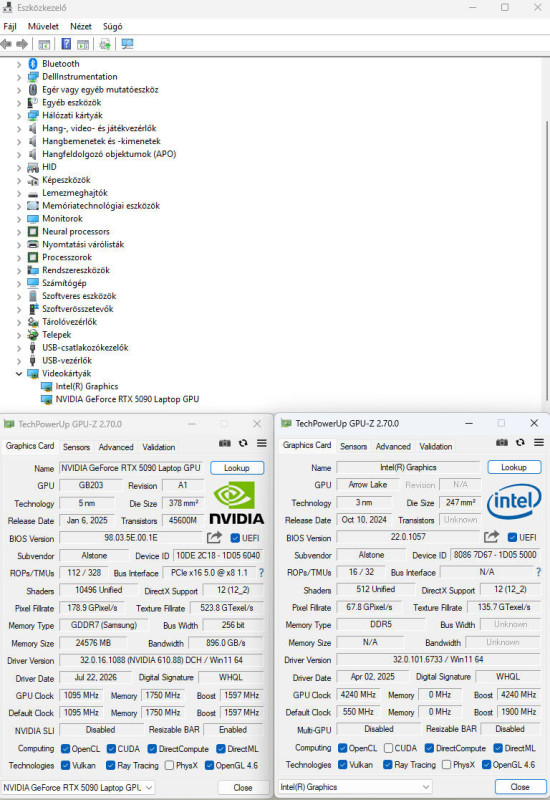Toggle DirectML checkbox in NVIDIA GPU-Z
The image size is (550, 800).
221,749
